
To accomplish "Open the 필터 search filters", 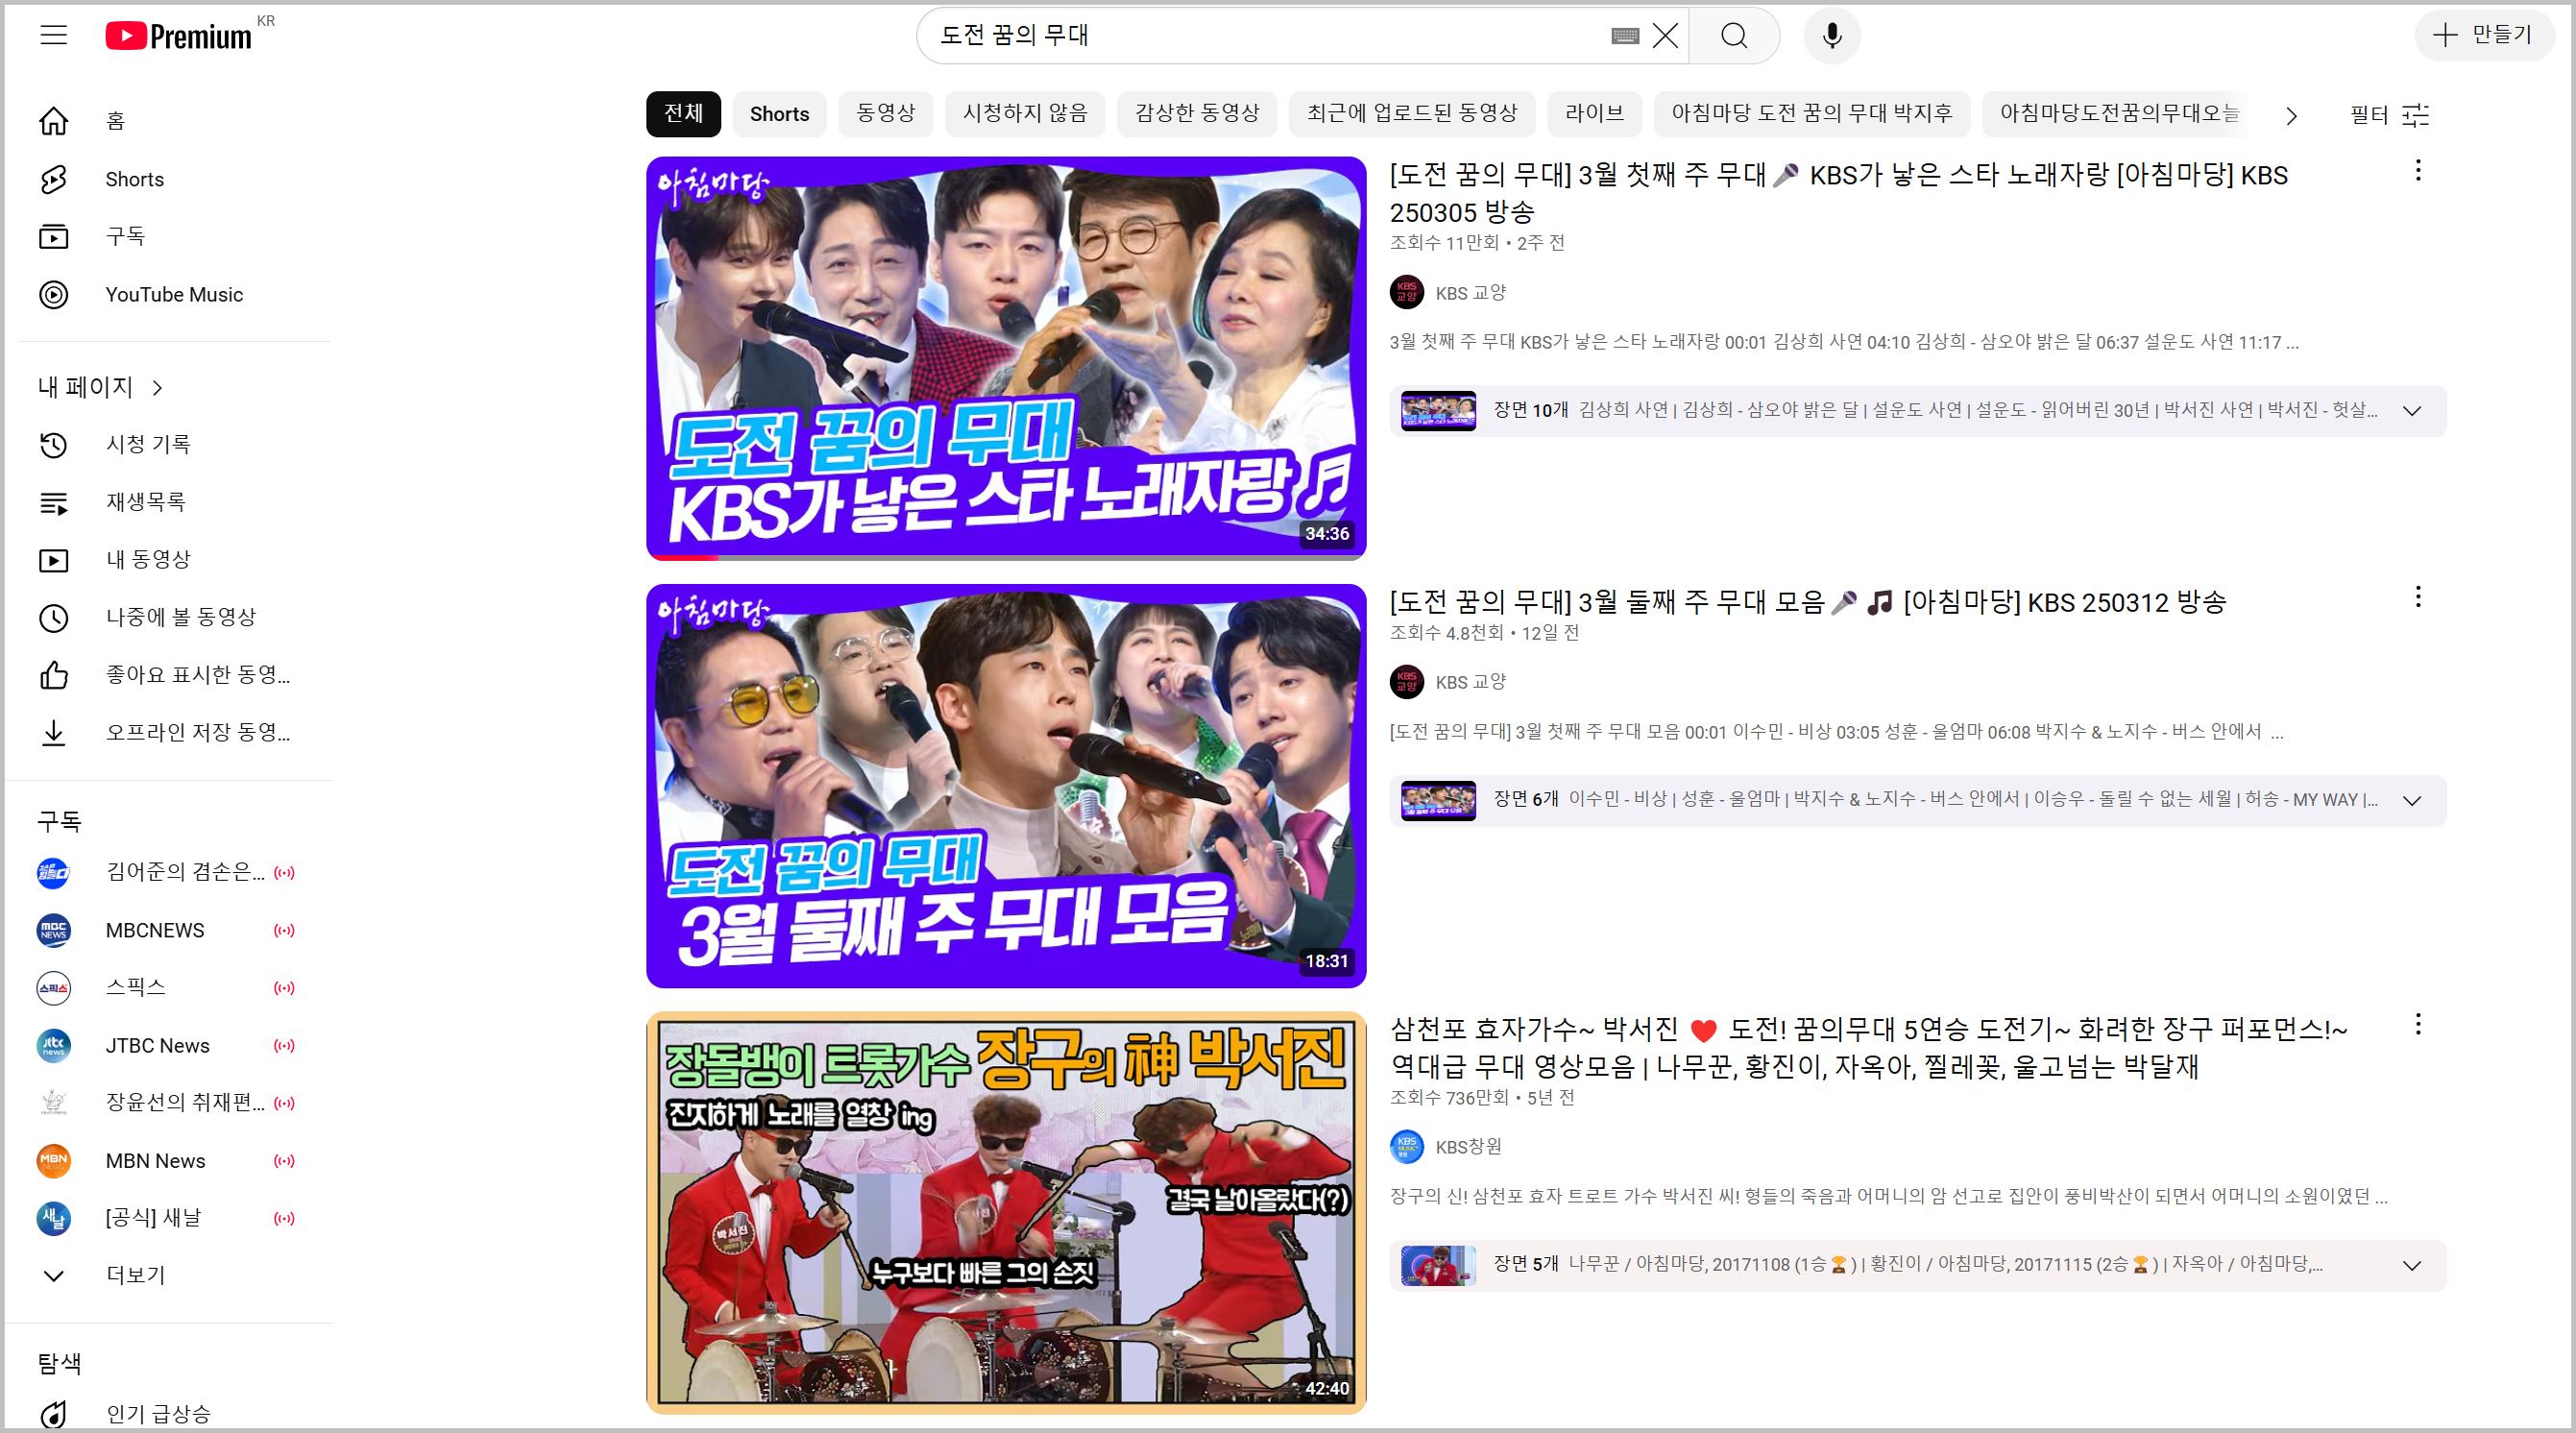I will 2388,115.
